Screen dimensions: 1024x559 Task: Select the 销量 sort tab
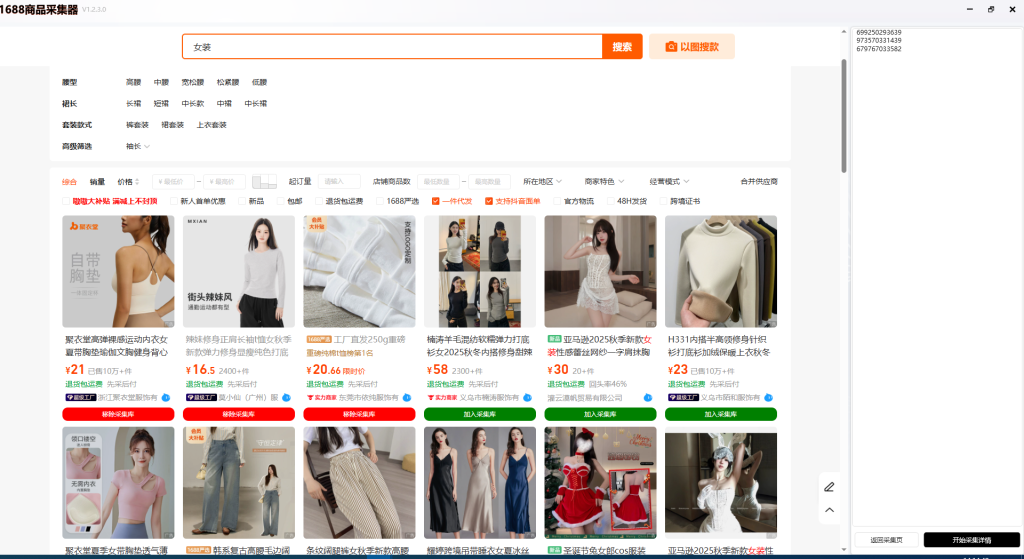97,182
